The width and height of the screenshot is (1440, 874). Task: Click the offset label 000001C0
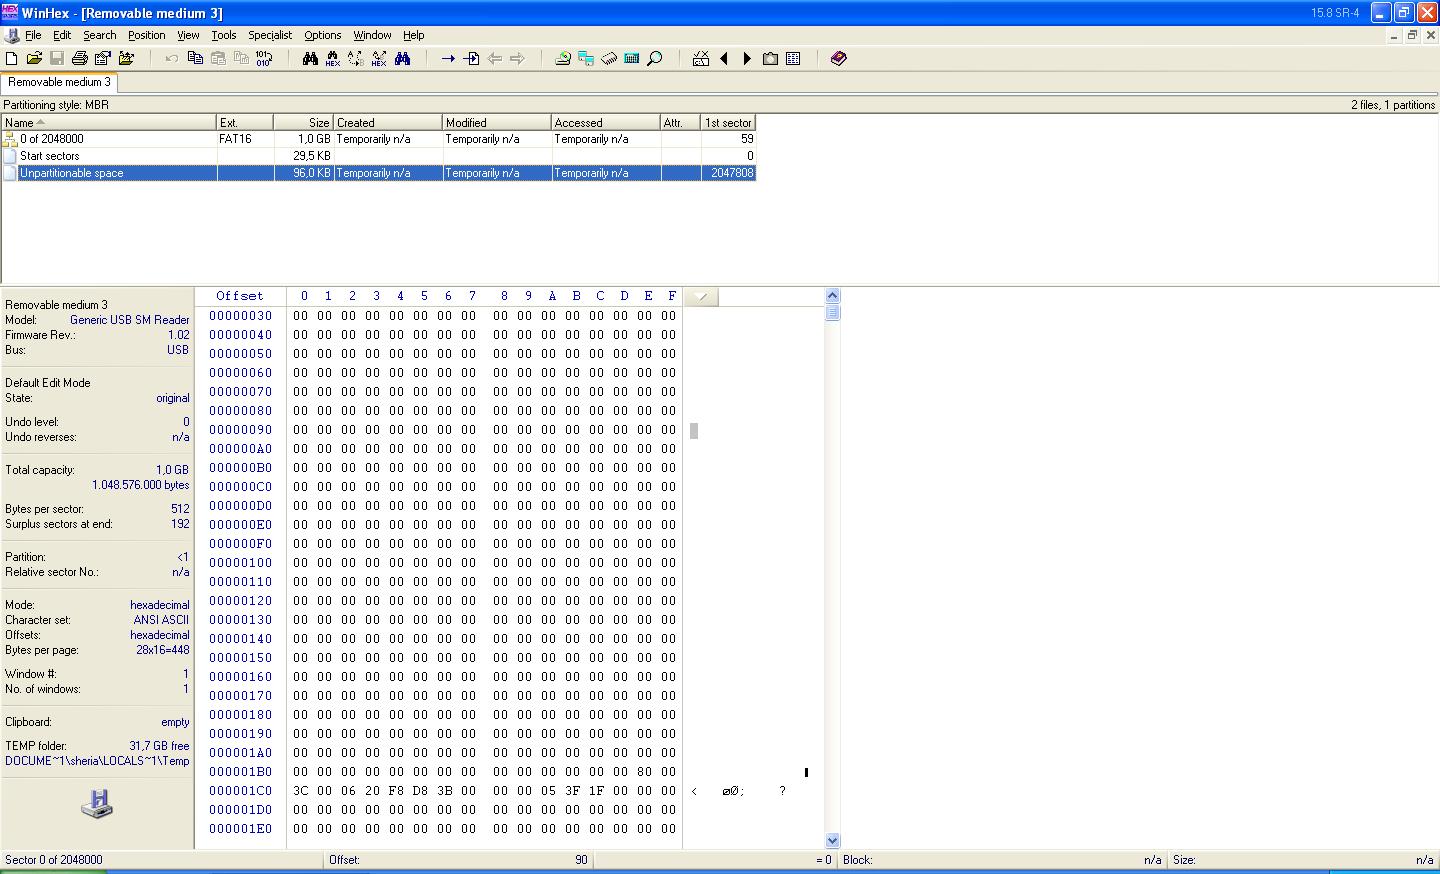click(240, 791)
